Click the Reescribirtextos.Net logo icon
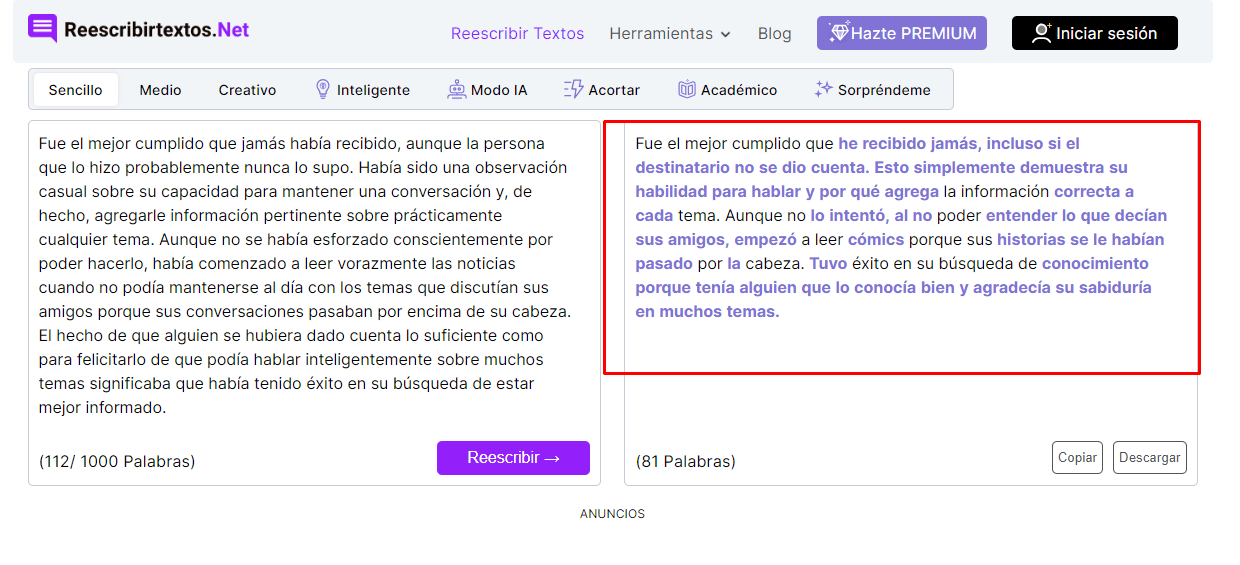 43,29
